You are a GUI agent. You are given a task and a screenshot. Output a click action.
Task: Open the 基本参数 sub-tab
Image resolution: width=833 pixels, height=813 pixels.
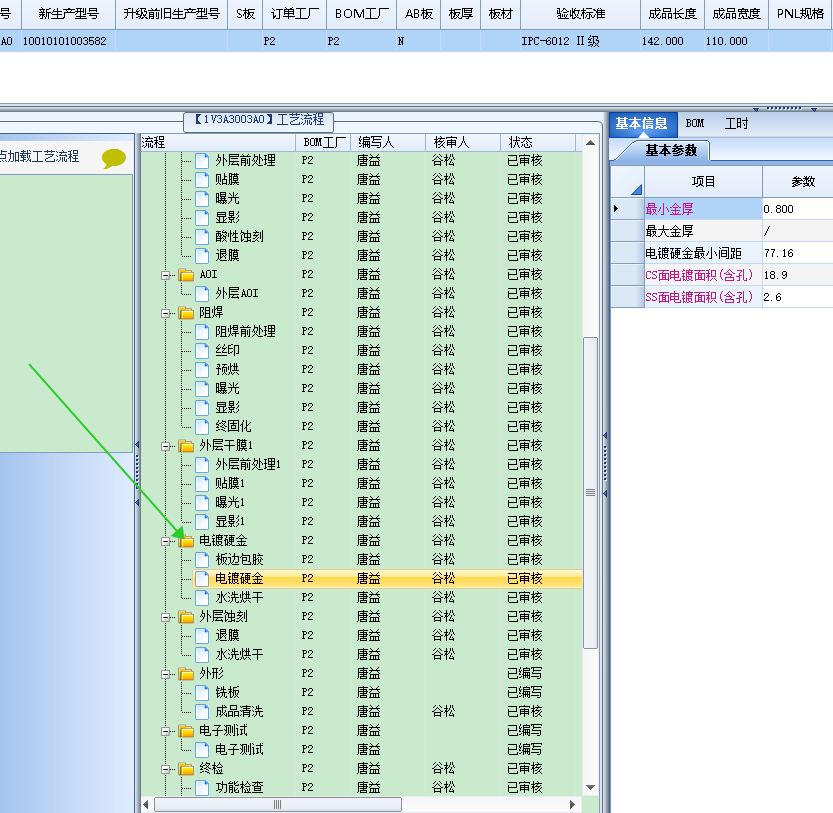671,151
